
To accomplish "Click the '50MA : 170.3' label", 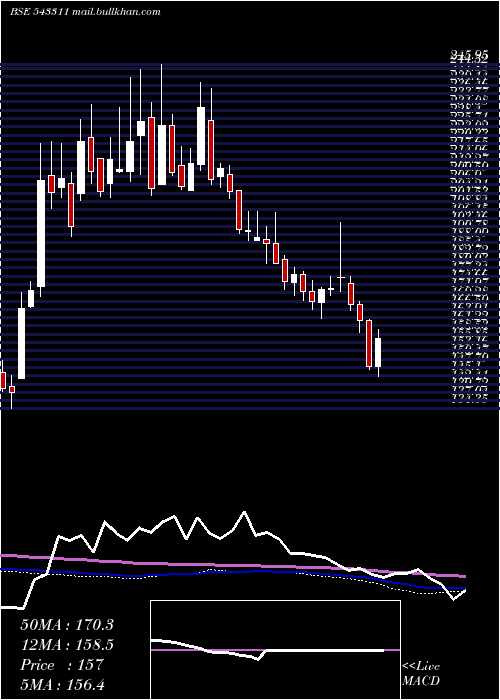I will (67, 625).
